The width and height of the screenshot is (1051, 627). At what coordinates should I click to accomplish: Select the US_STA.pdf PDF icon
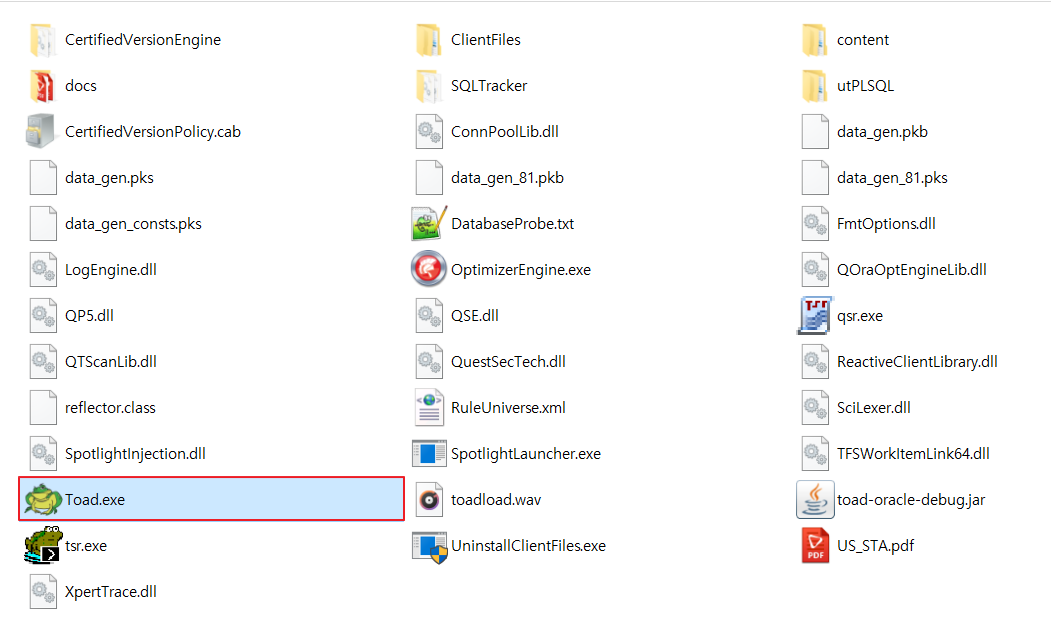point(815,545)
